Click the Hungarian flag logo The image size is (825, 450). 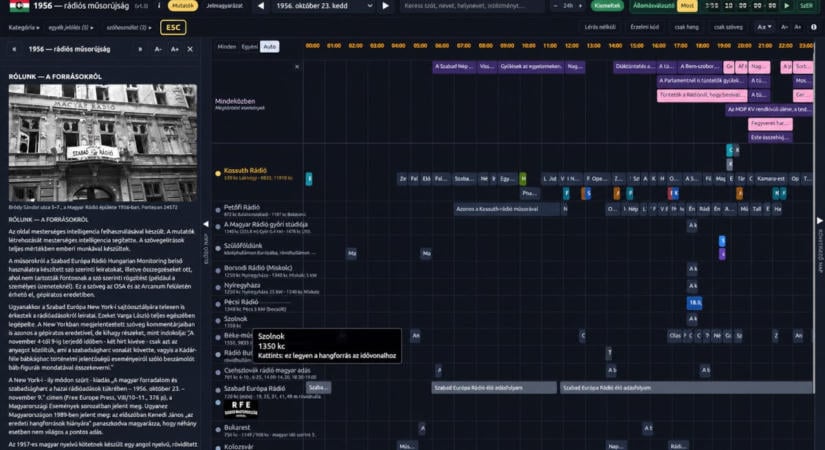point(19,6)
